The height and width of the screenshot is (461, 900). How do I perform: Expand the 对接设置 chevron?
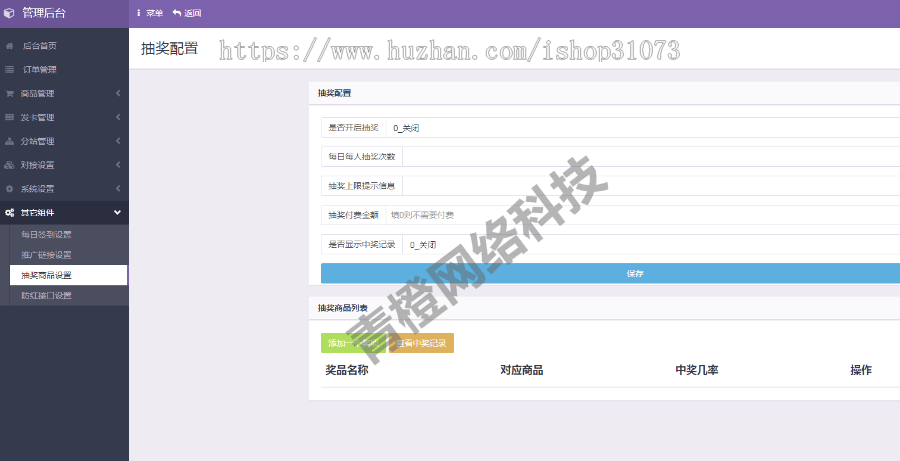pyautogui.click(x=118, y=165)
